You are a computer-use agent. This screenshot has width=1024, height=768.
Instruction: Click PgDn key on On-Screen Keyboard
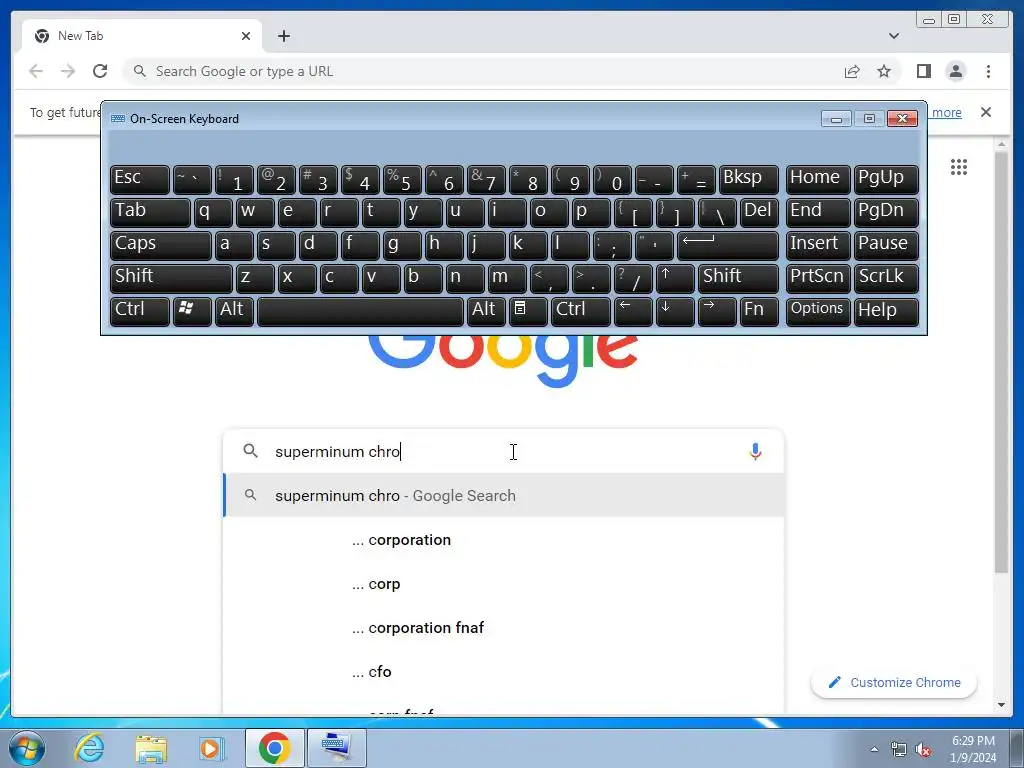click(x=886, y=212)
